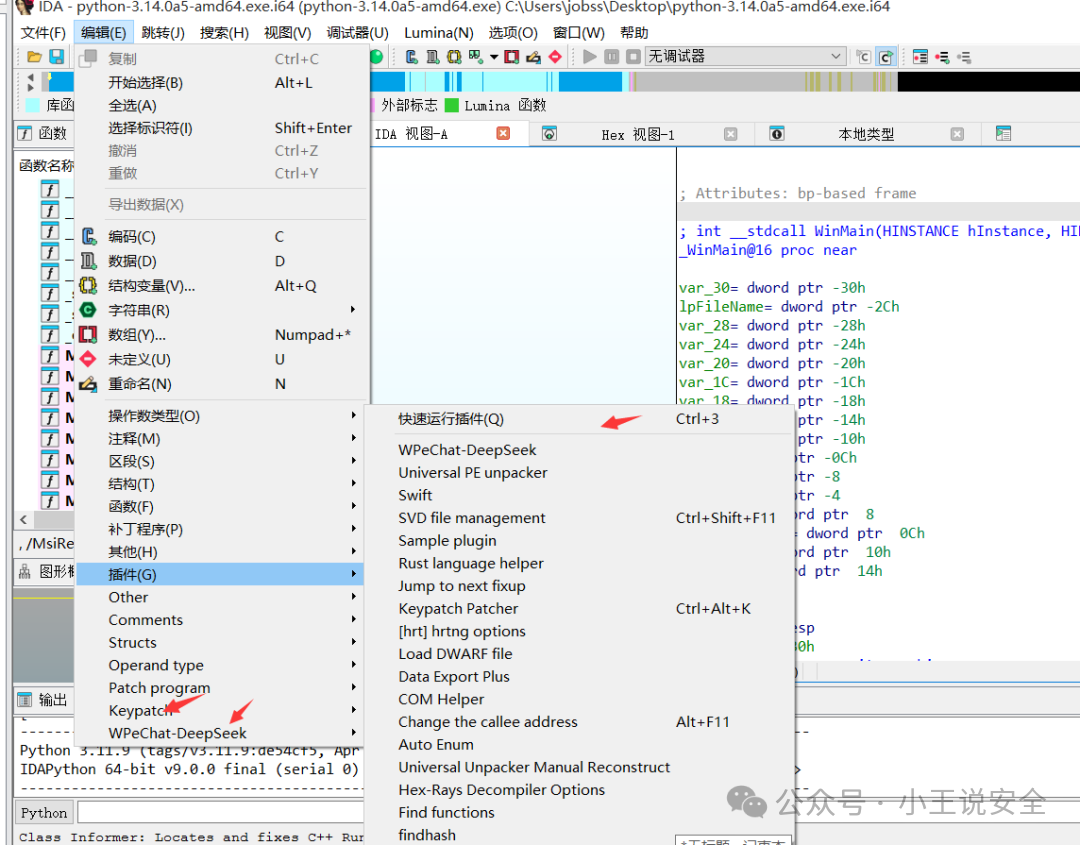Click the highlighted C refresh toolbar icon
1080x845 pixels.
pyautogui.click(x=886, y=56)
